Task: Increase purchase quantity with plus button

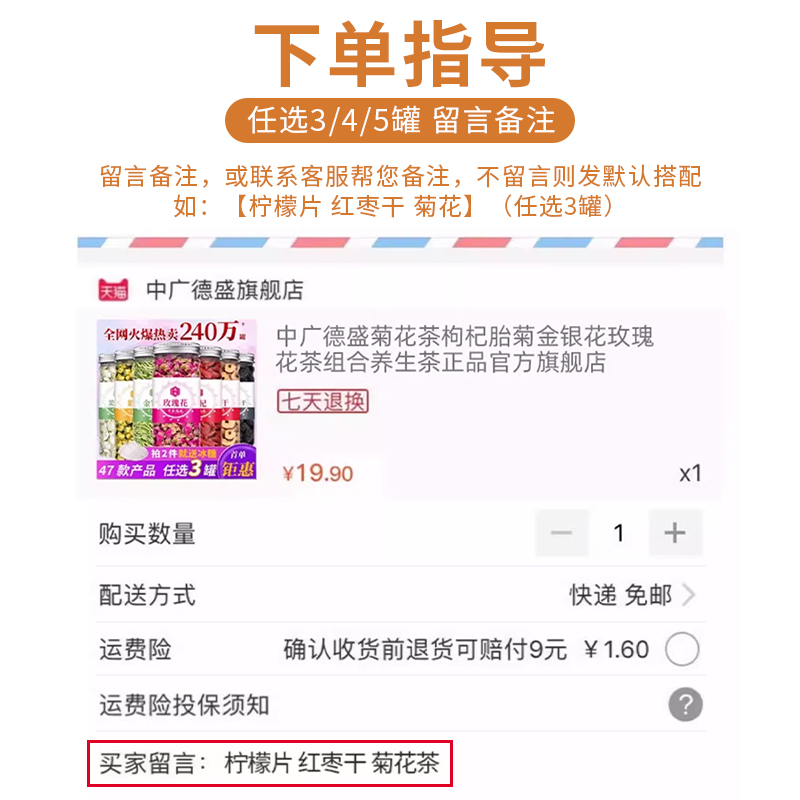Action: pyautogui.click(x=675, y=533)
